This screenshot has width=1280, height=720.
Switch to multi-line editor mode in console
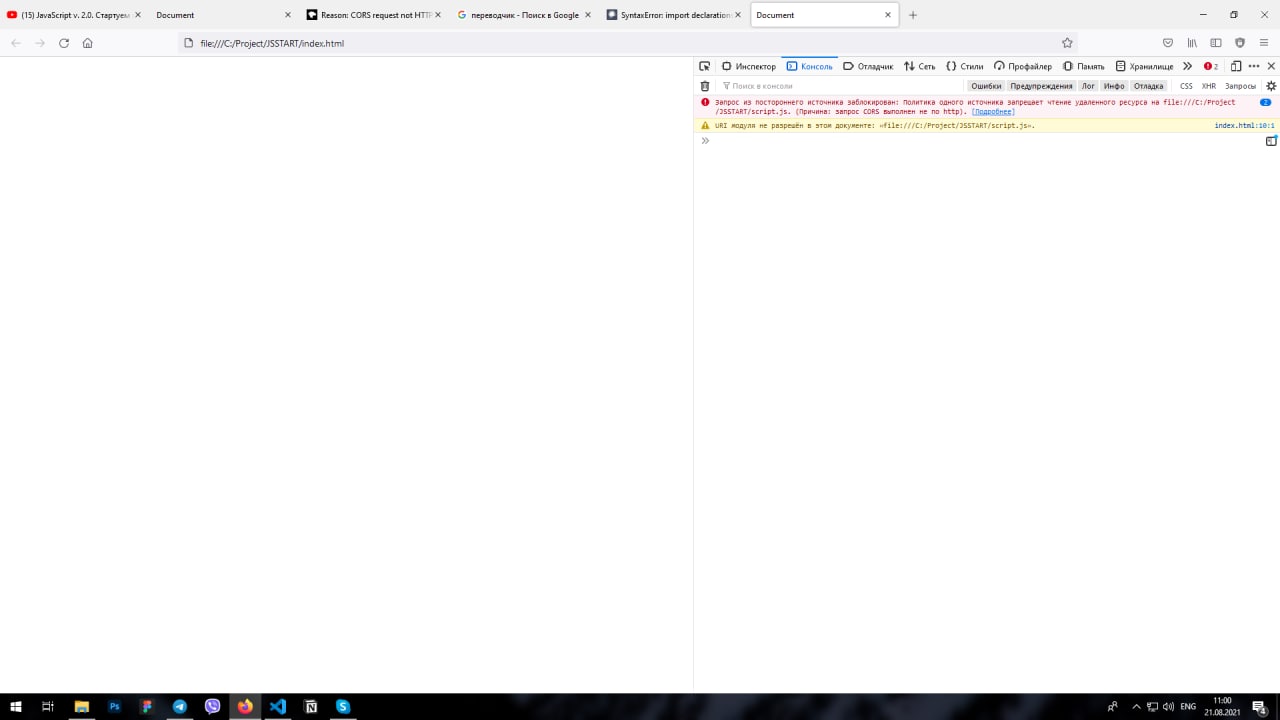(x=1271, y=141)
